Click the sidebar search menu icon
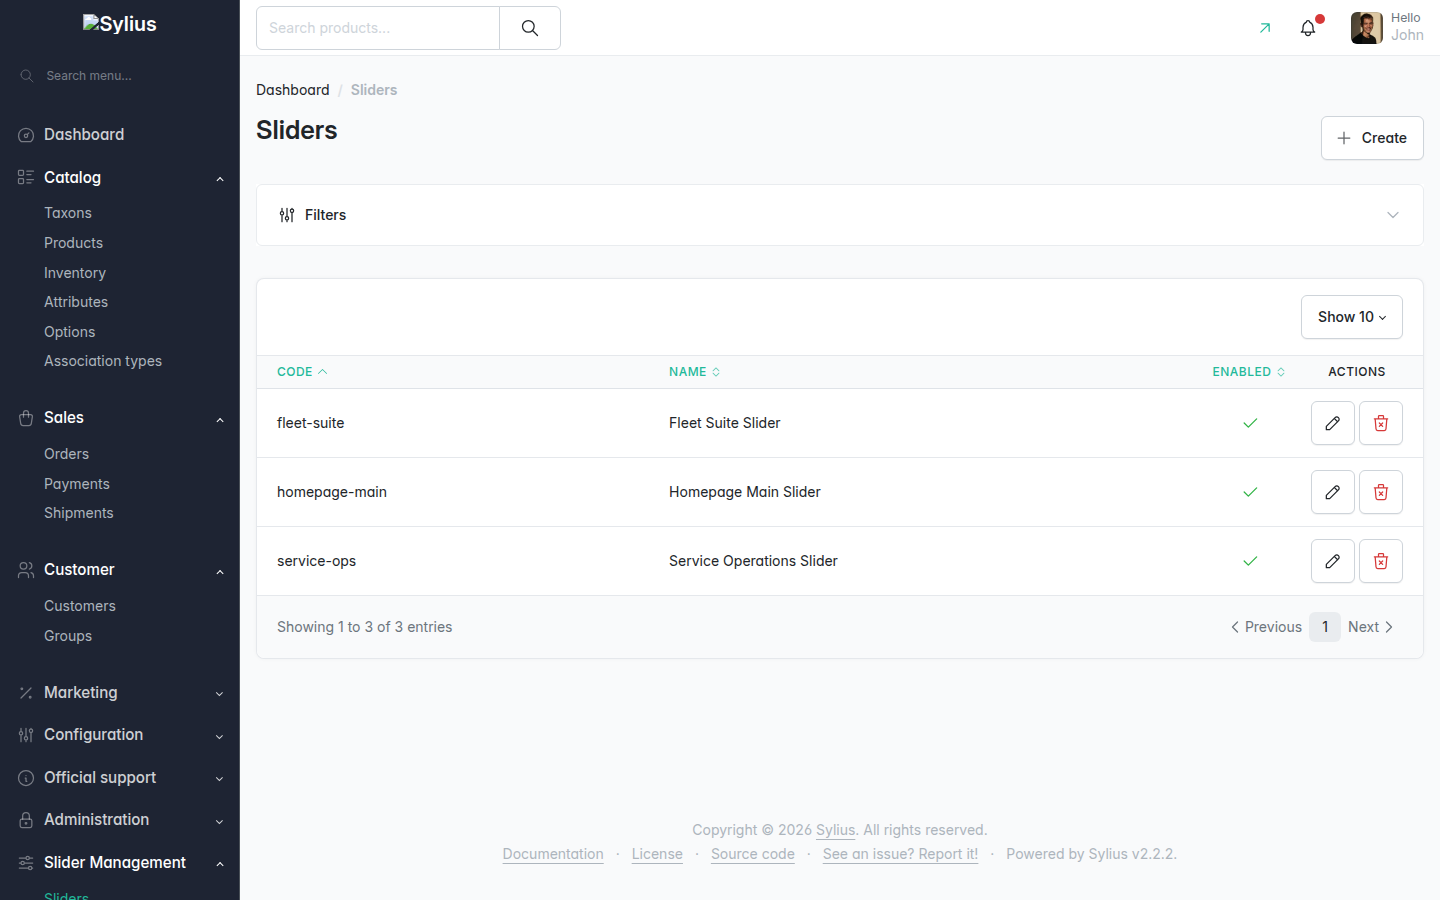Screen dimensions: 1440x900 [27, 76]
